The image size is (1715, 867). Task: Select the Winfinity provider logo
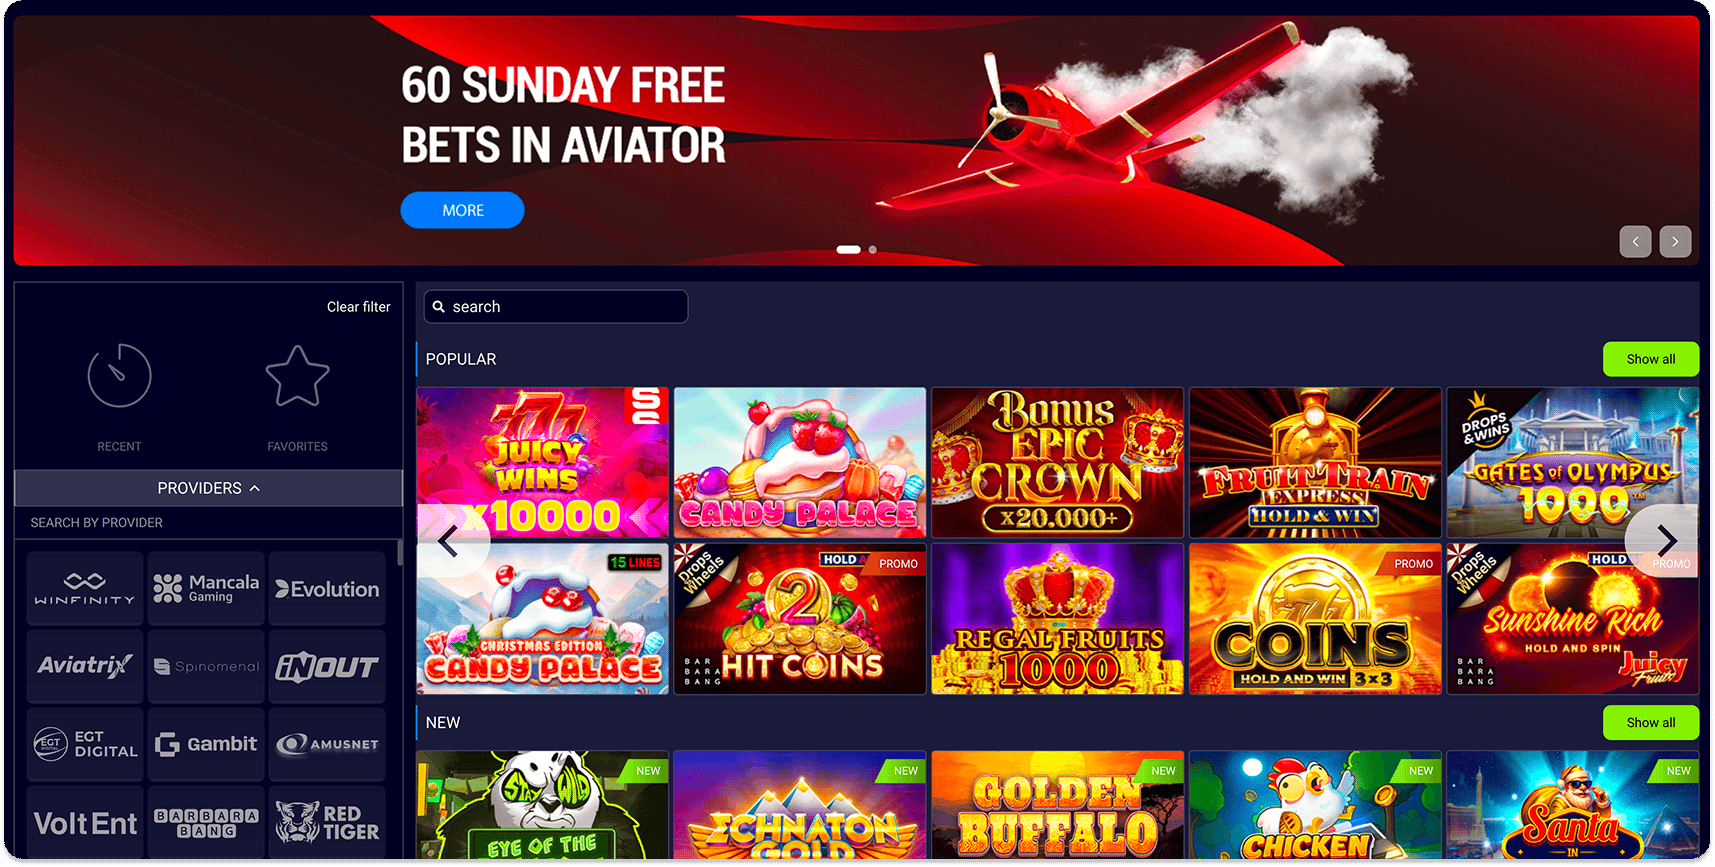85,588
